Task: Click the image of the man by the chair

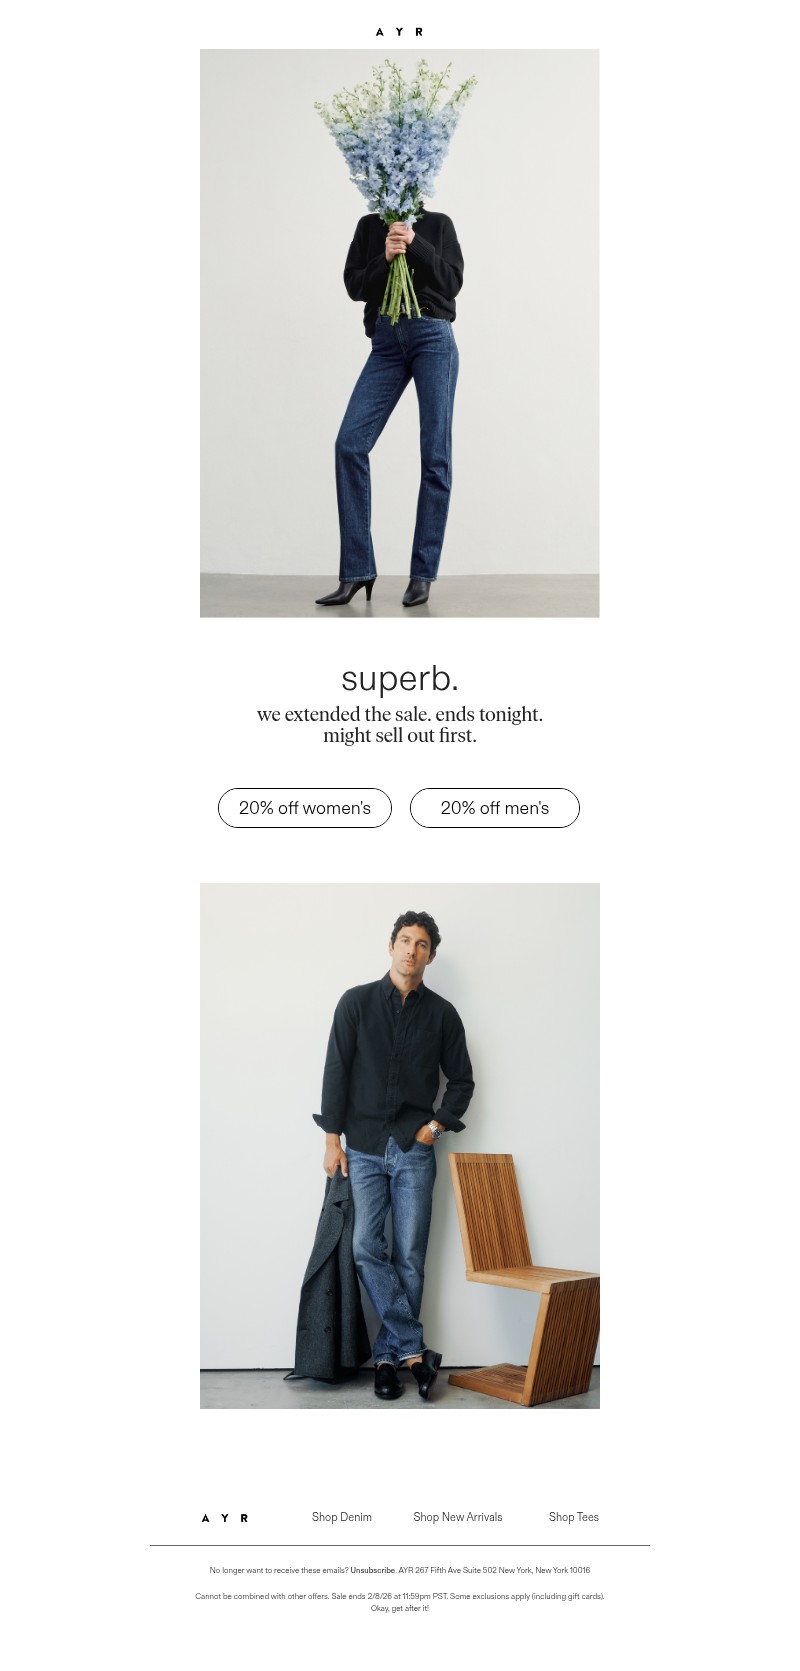Action: tap(399, 1146)
